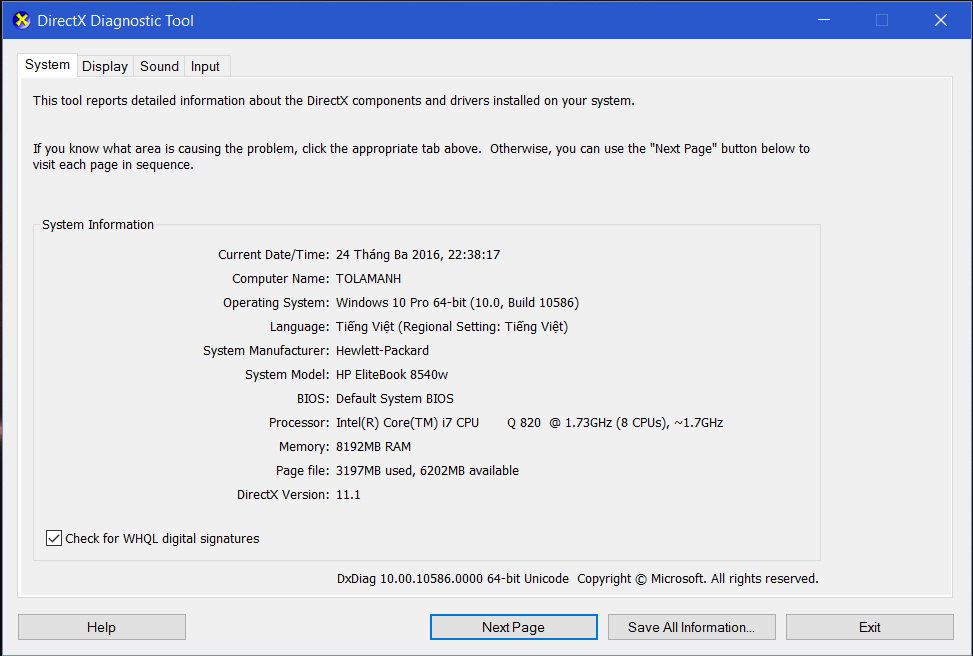Go to the Input tab

coord(205,66)
